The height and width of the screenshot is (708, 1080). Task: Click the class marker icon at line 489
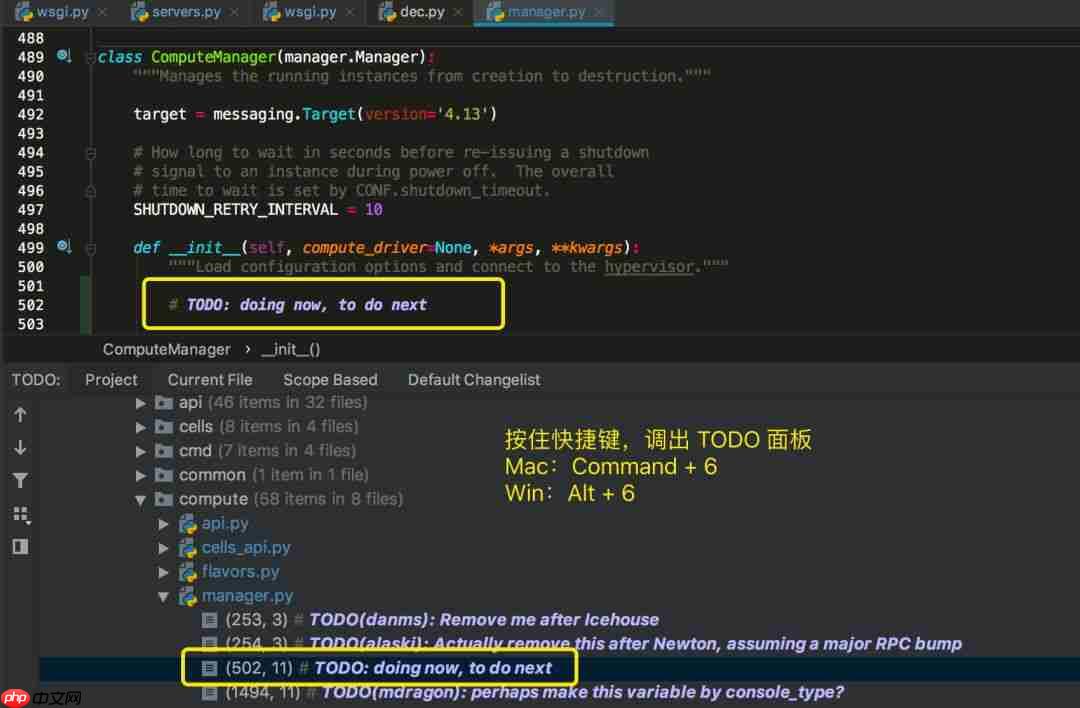[63, 57]
